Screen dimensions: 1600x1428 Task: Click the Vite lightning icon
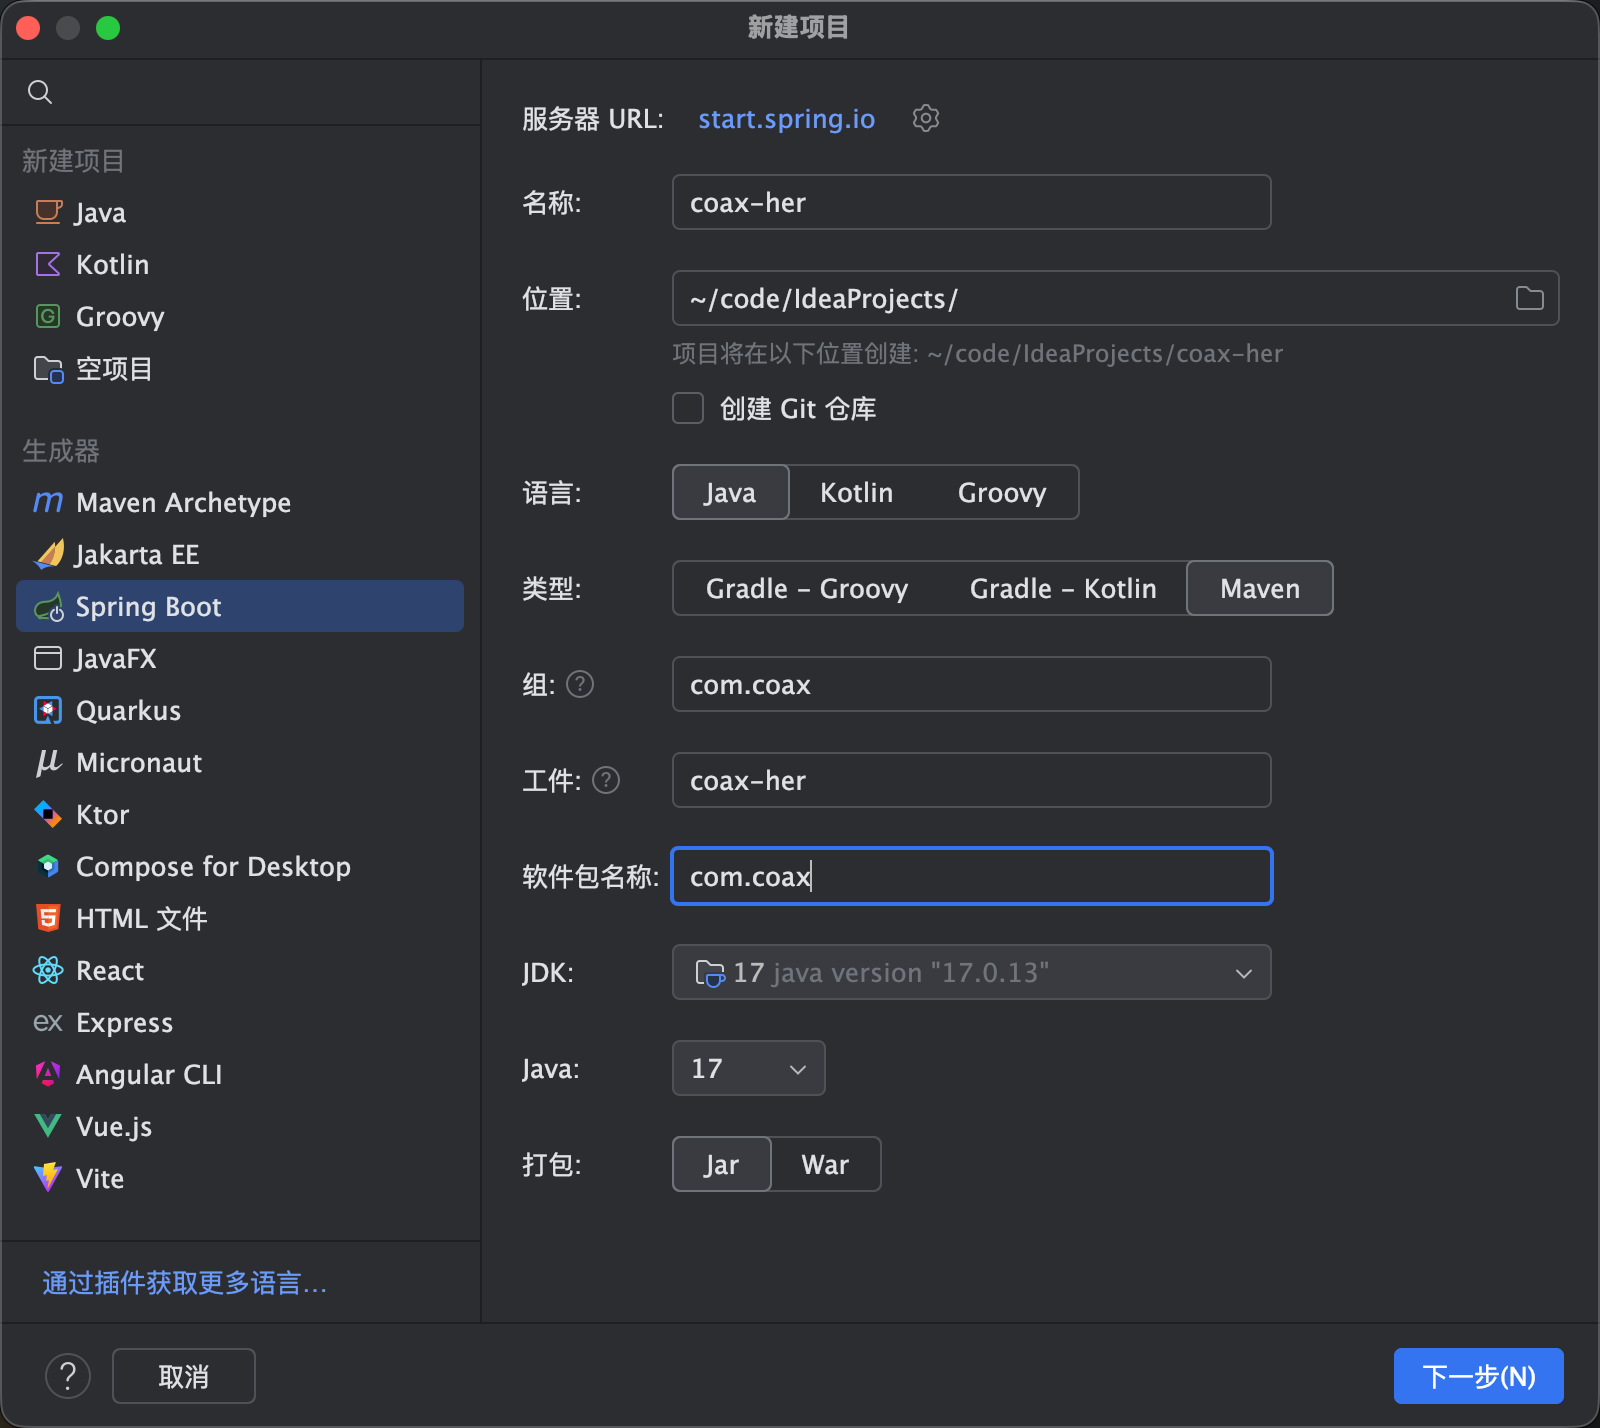pyautogui.click(x=48, y=1178)
